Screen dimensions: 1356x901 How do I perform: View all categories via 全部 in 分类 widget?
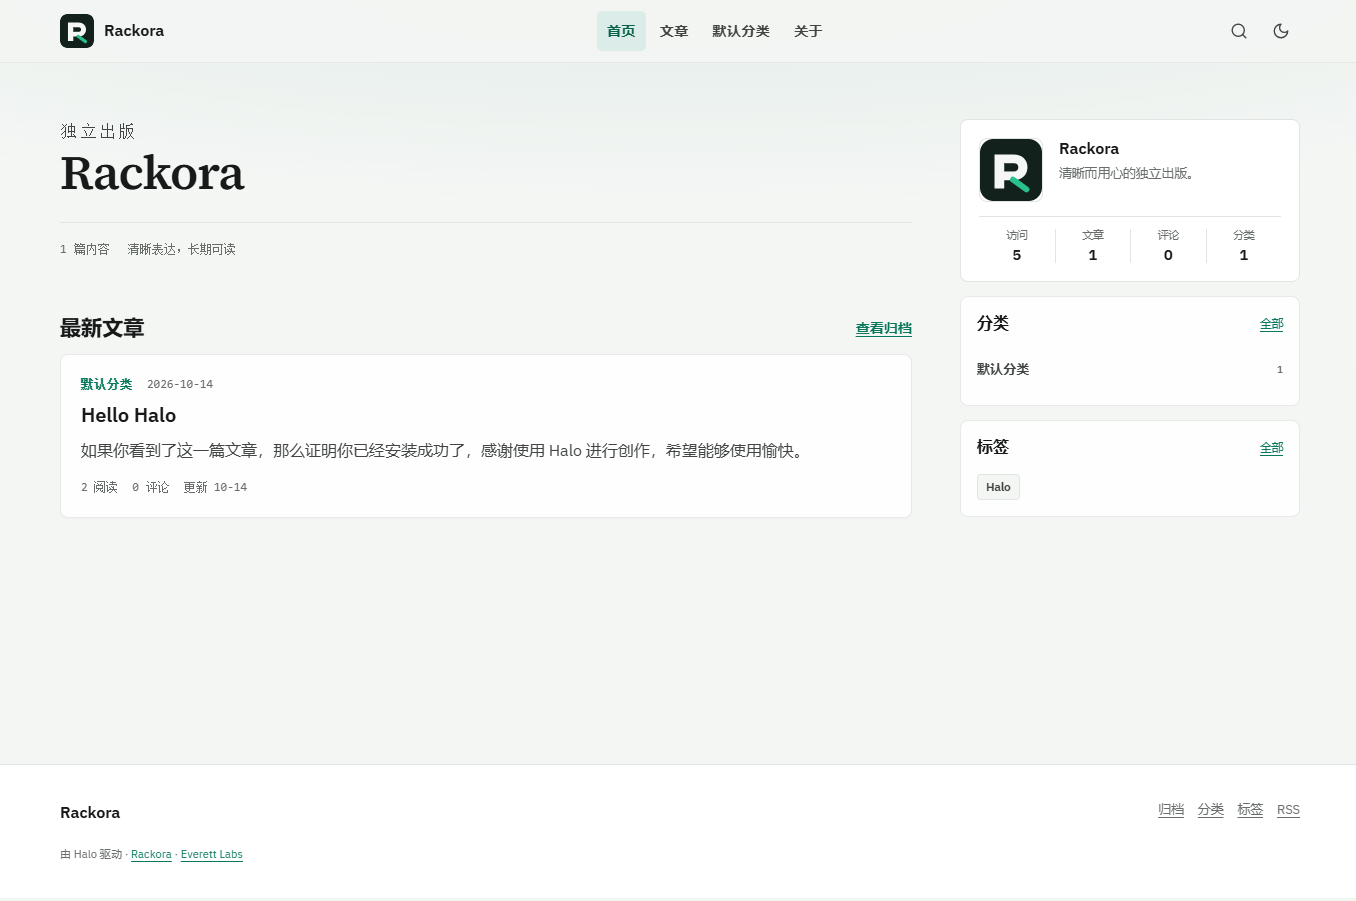click(x=1271, y=324)
